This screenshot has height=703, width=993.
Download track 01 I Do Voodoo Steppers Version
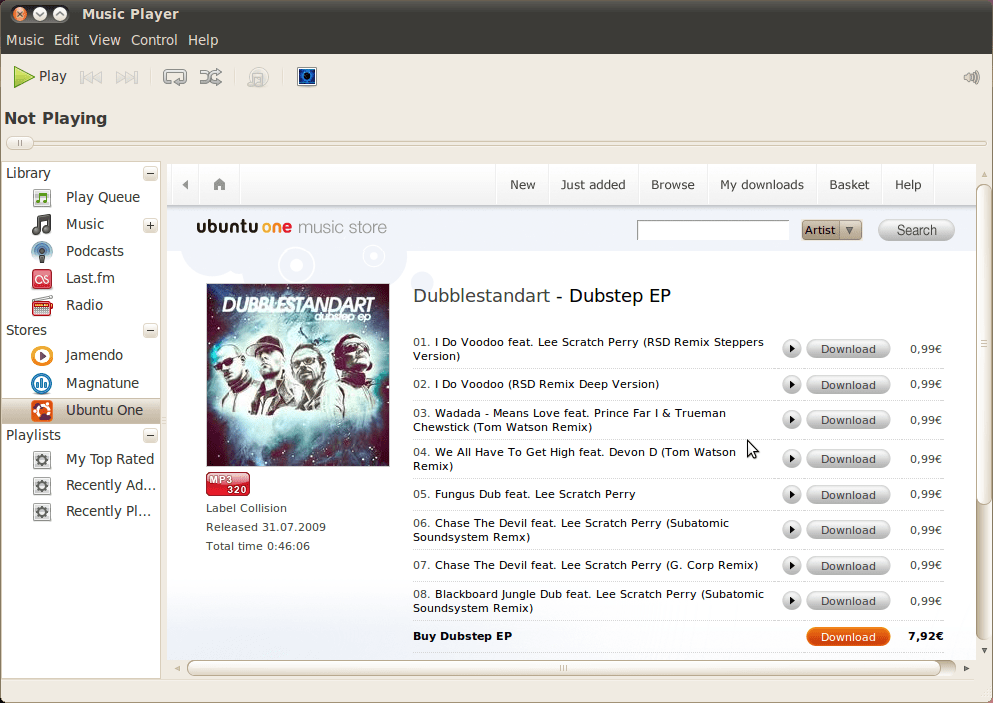click(x=848, y=349)
